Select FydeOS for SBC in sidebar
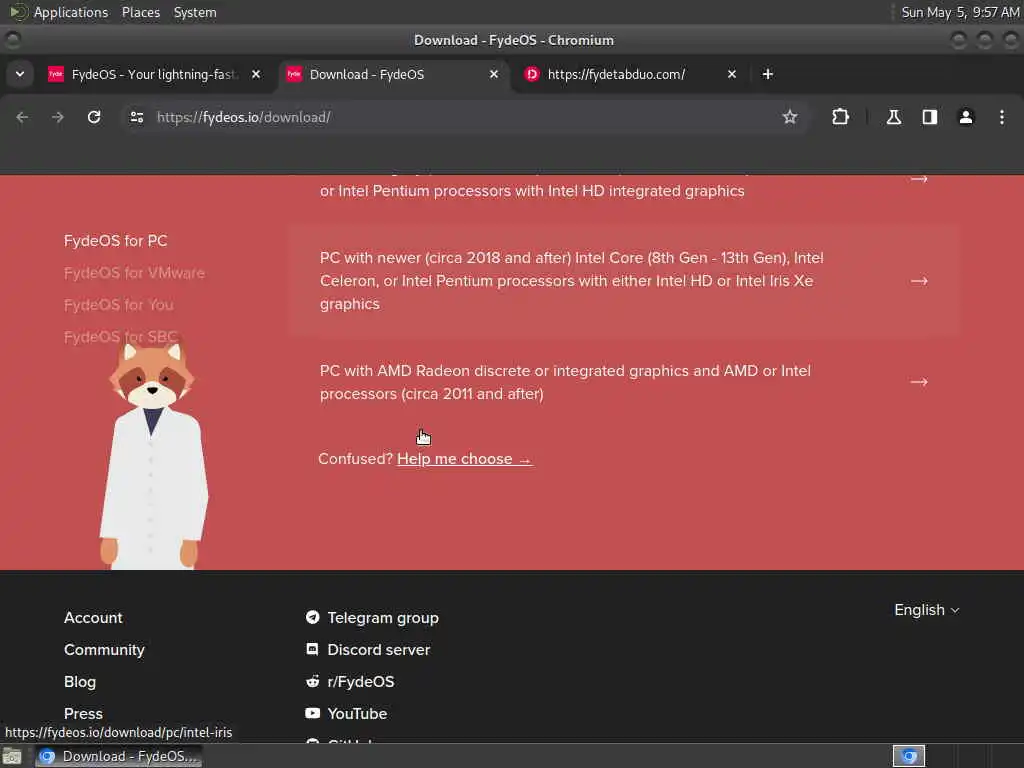Image resolution: width=1024 pixels, height=768 pixels. 120,336
